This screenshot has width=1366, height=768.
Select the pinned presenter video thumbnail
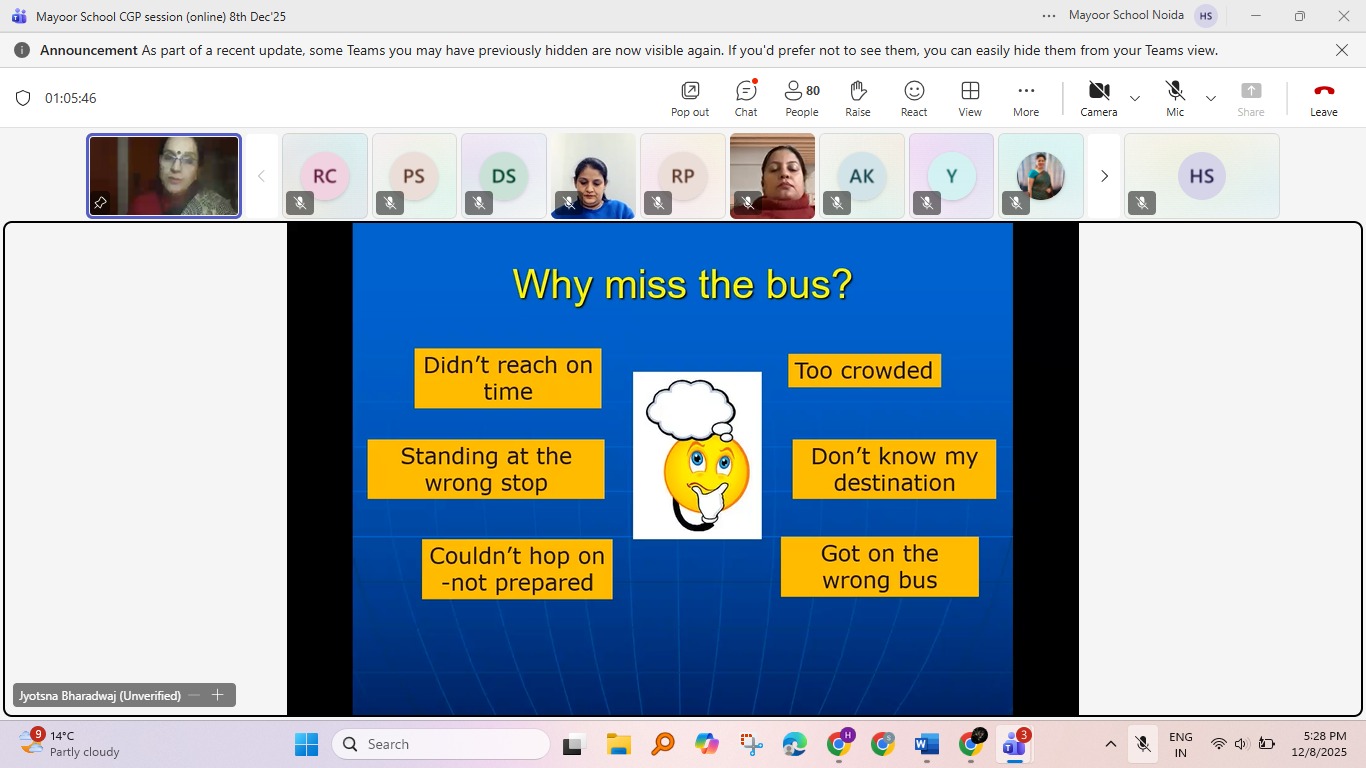point(164,176)
